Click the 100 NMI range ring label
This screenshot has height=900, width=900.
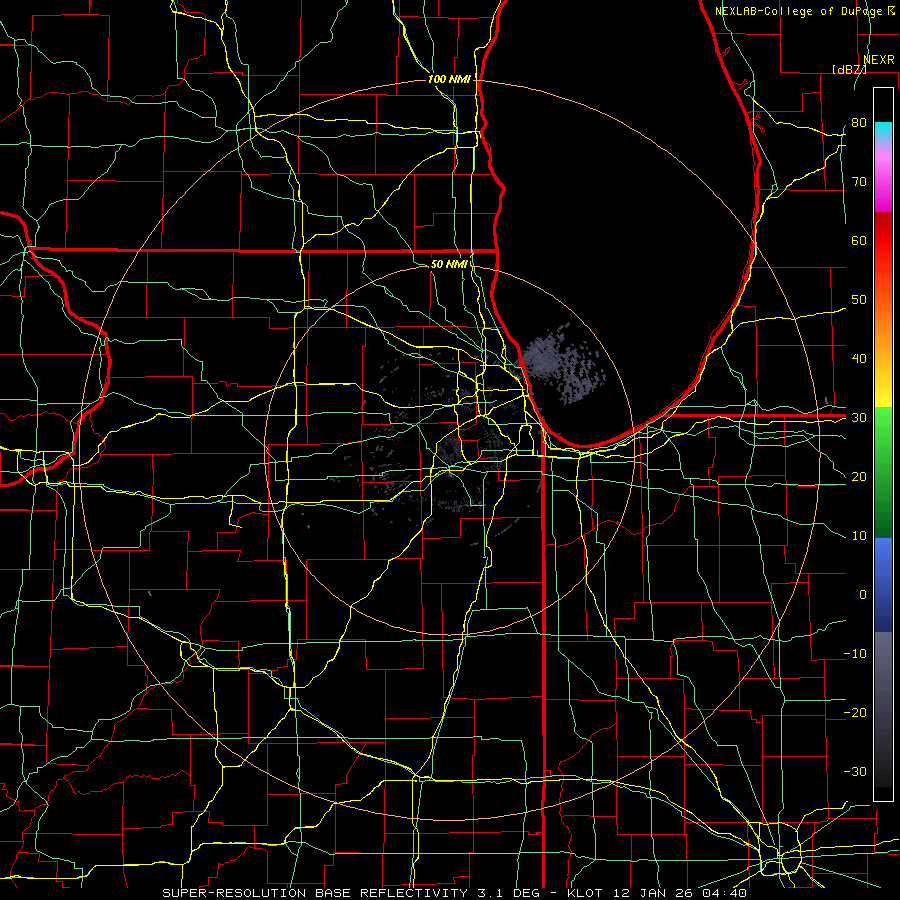(449, 79)
